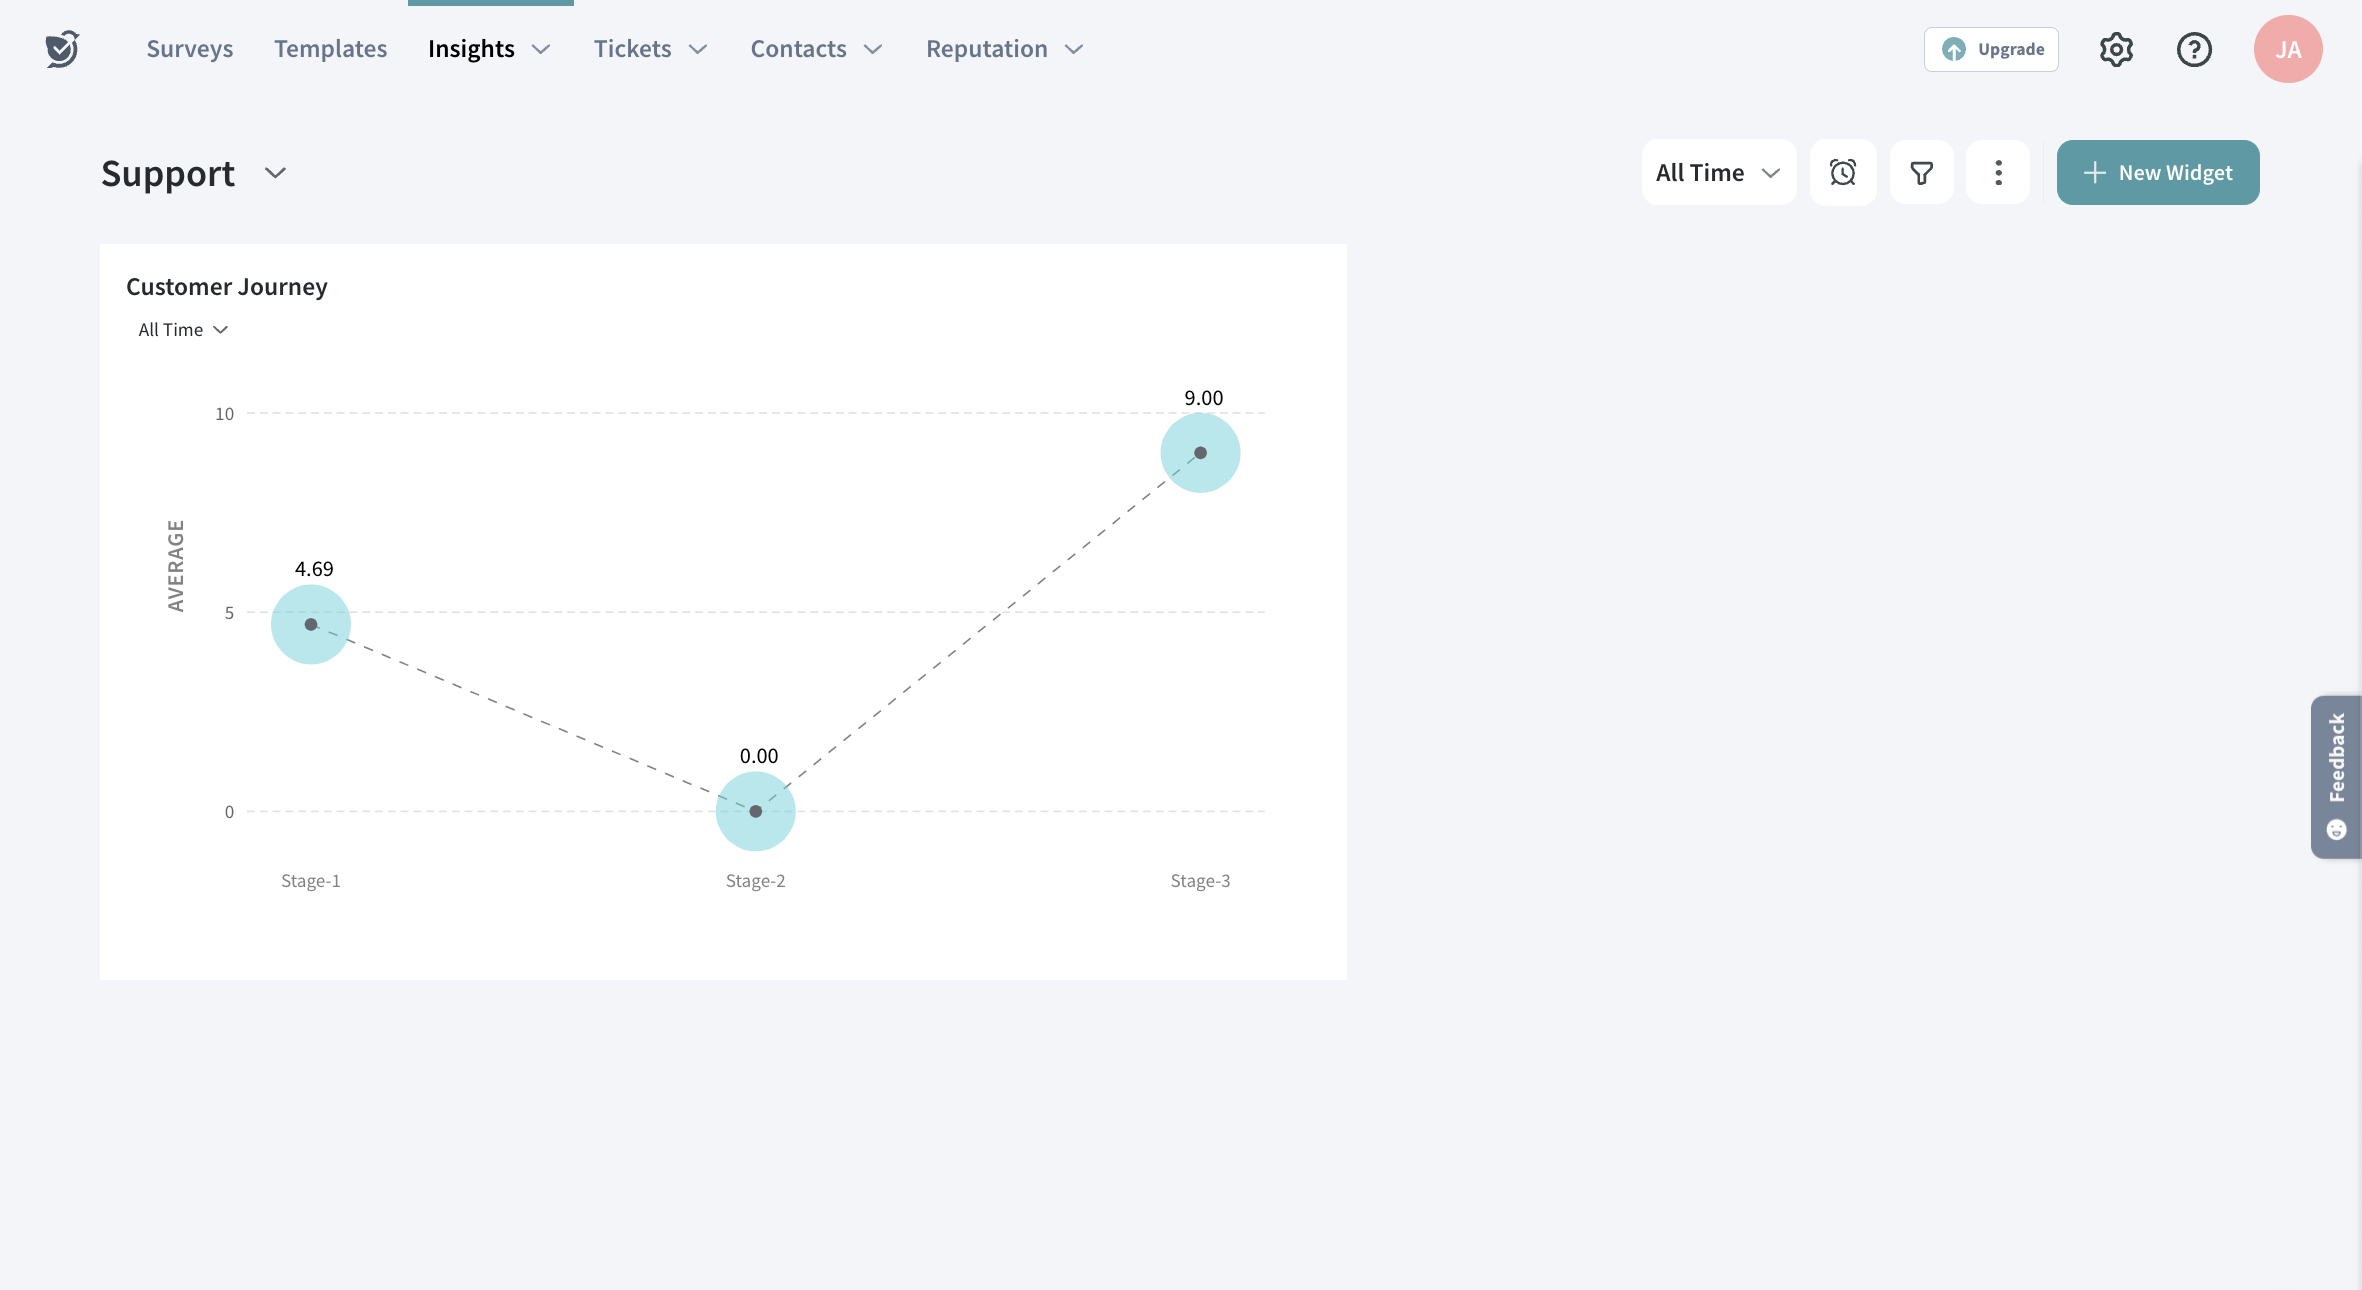Go to the Surveys tab

pyautogui.click(x=189, y=49)
